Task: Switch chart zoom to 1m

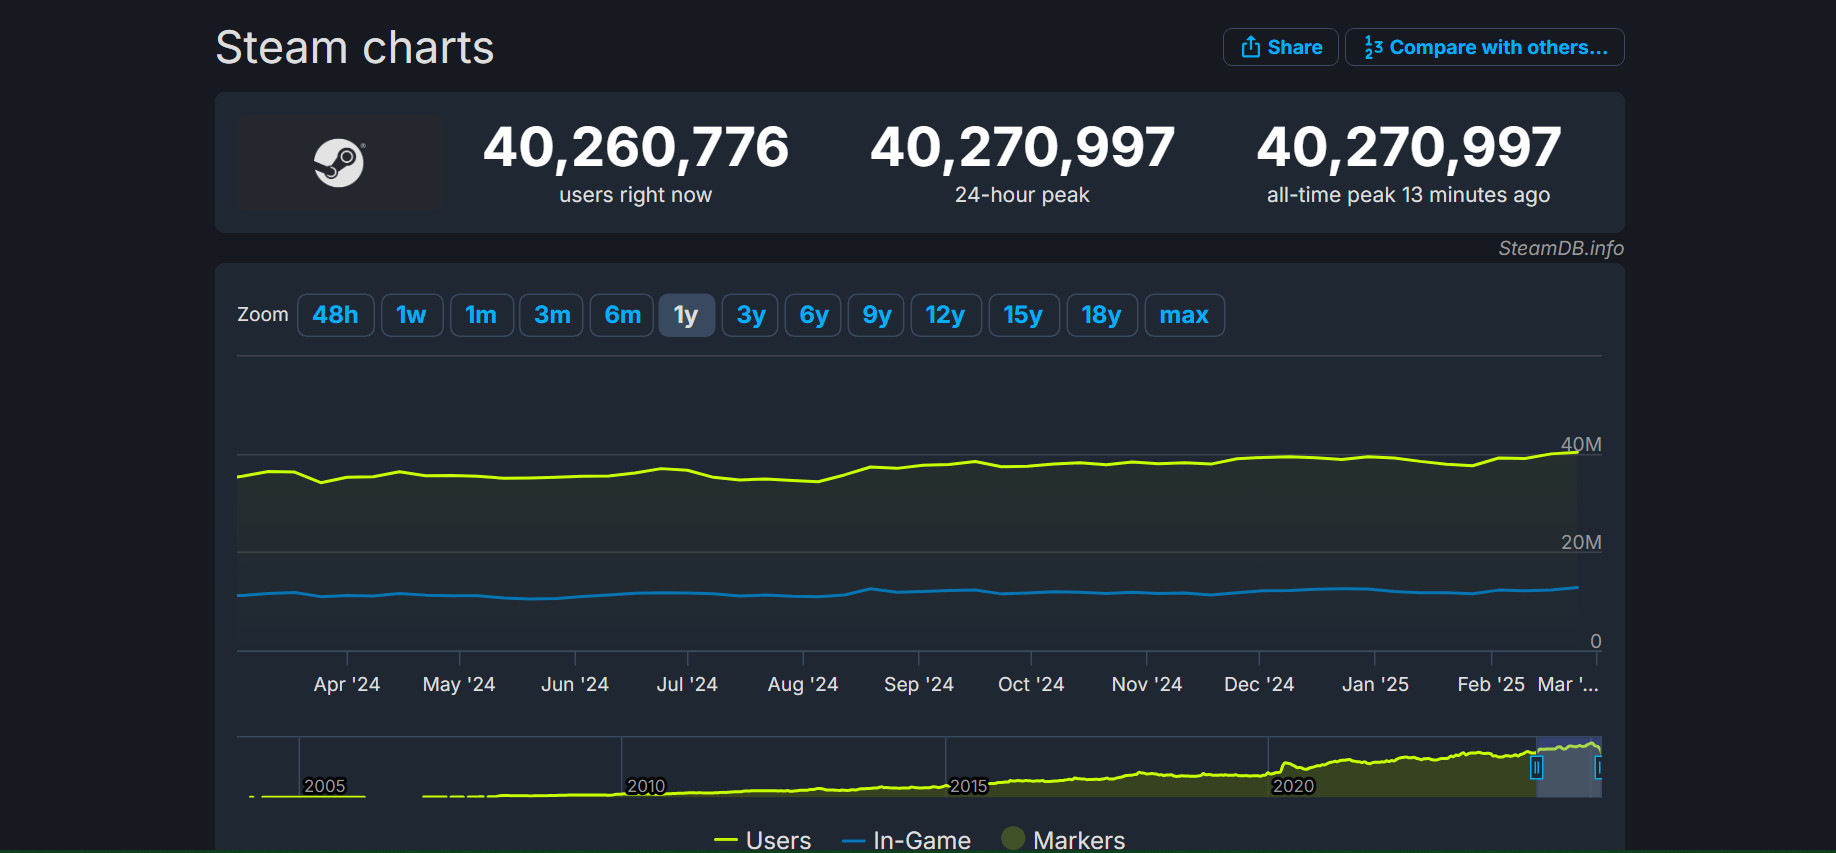Action: (x=481, y=315)
